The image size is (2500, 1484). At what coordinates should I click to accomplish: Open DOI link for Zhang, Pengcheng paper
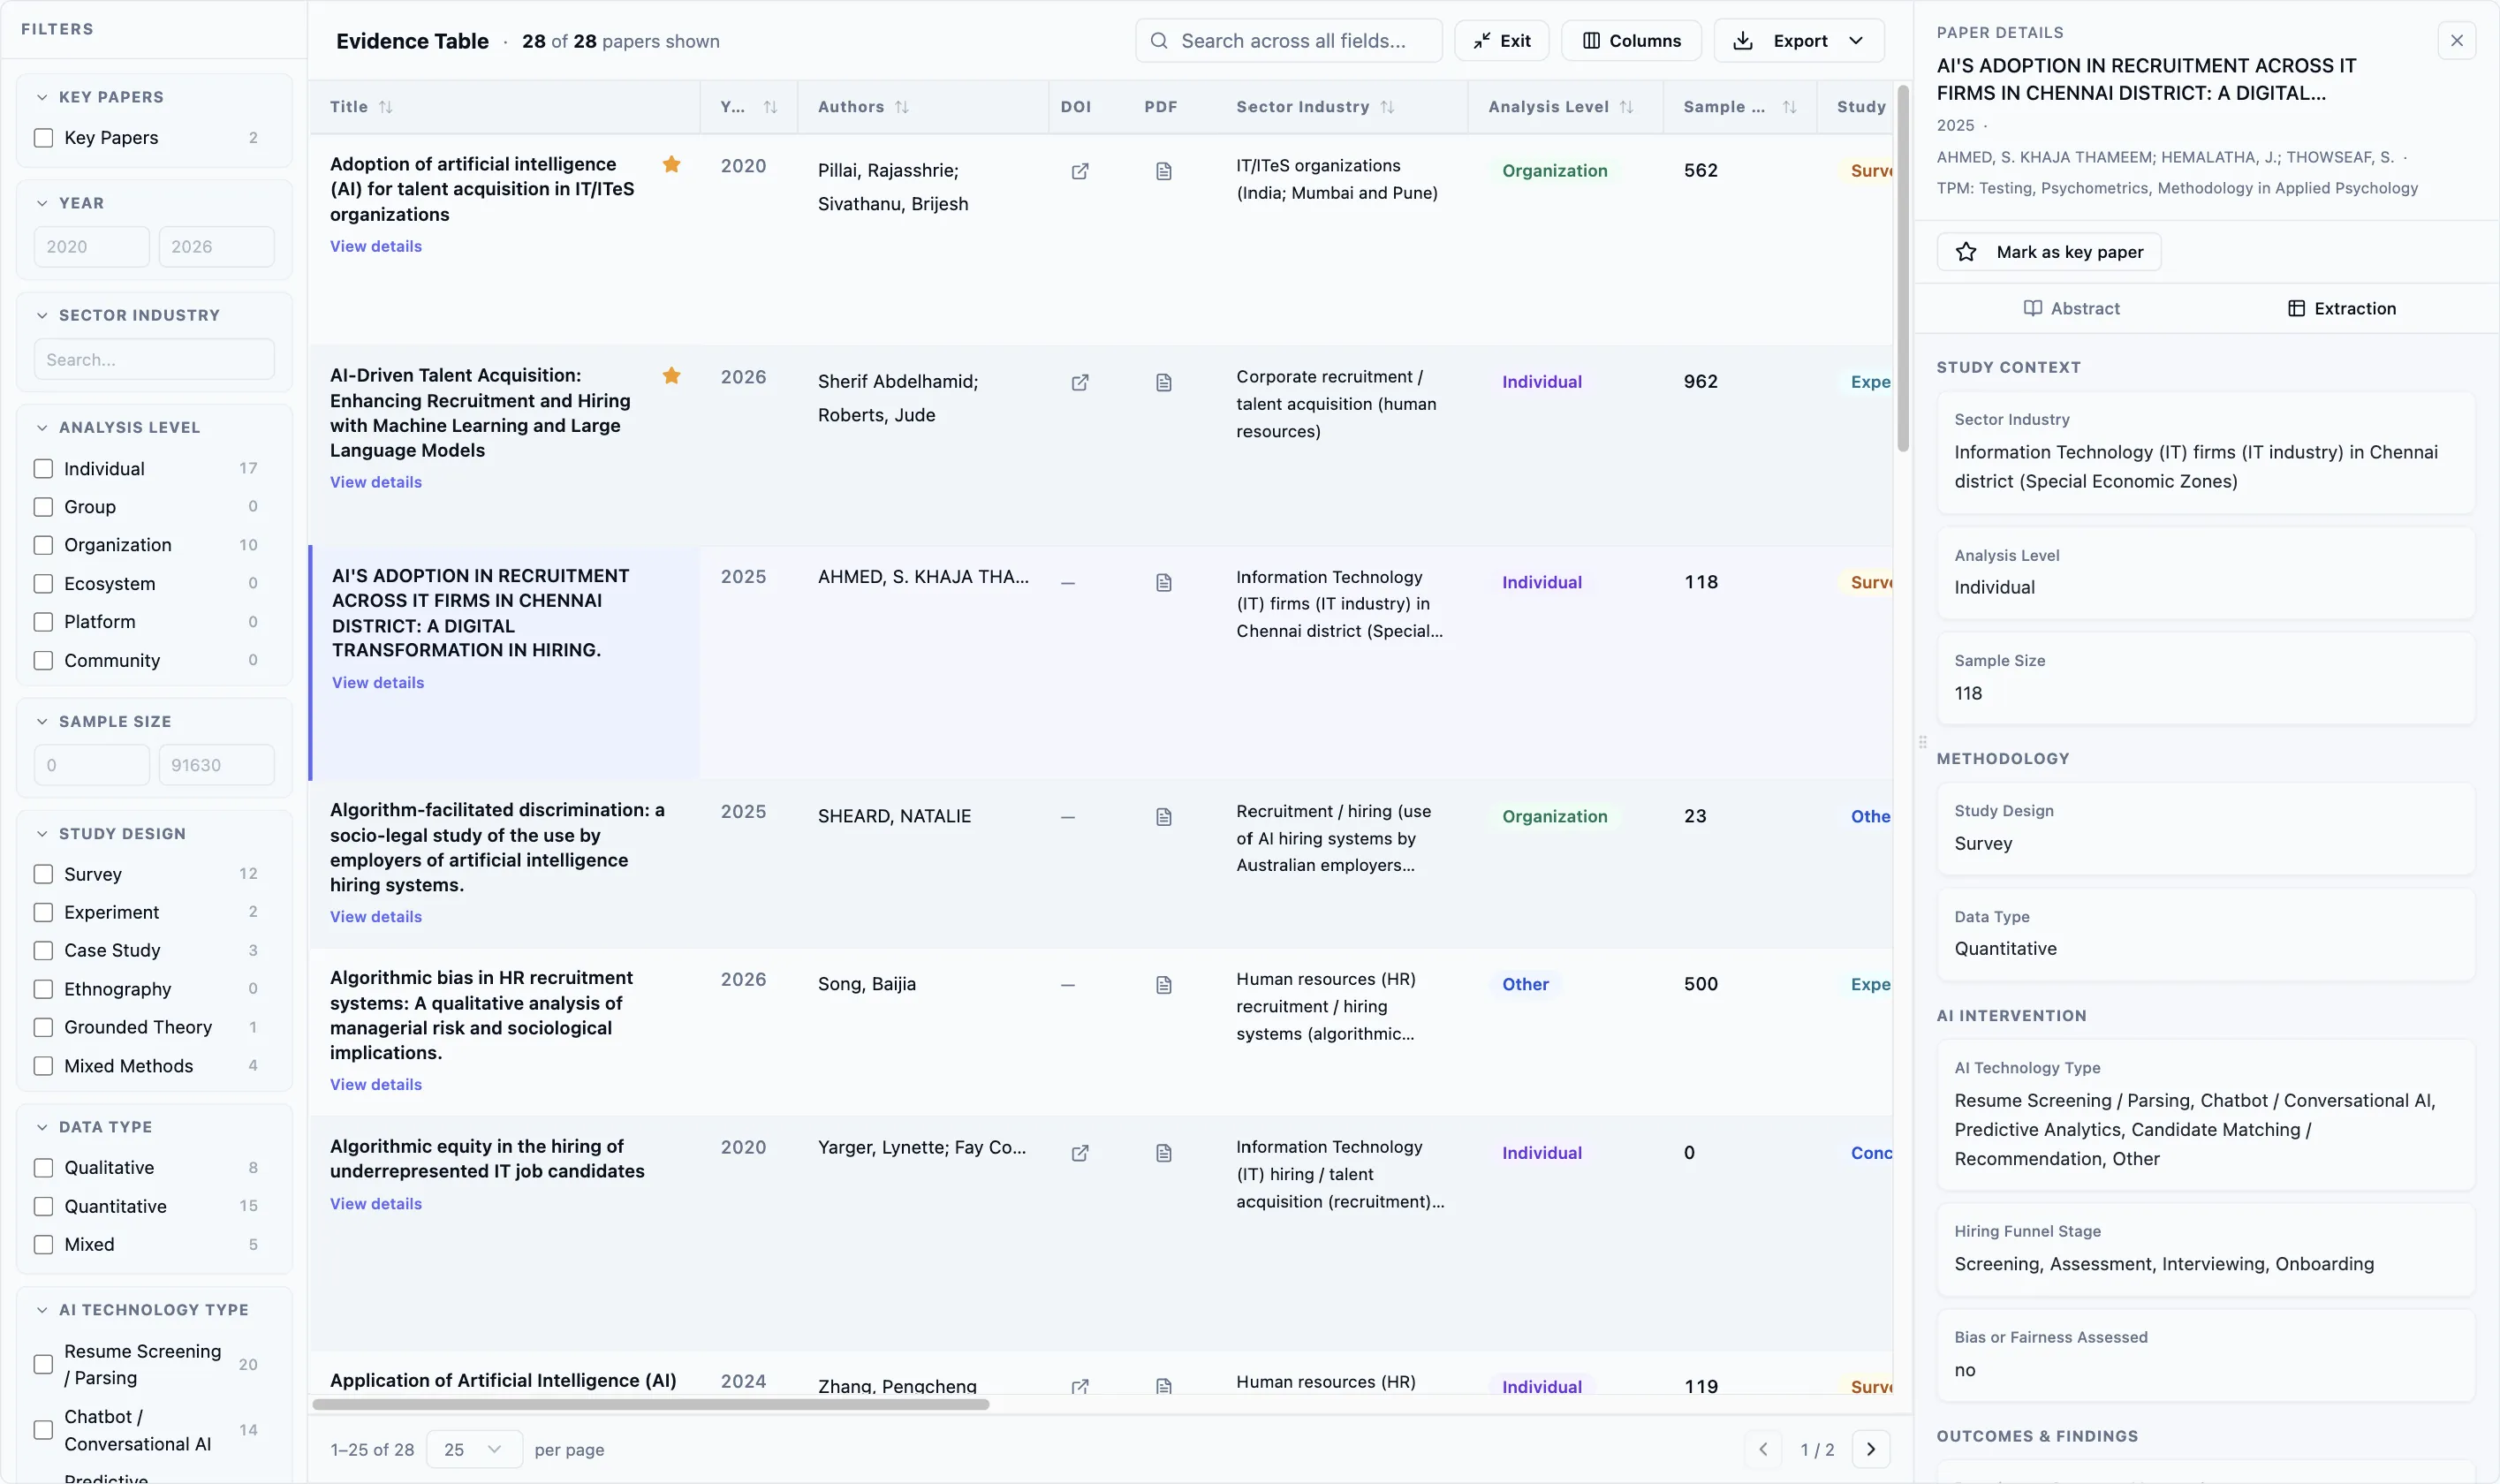[1079, 1386]
